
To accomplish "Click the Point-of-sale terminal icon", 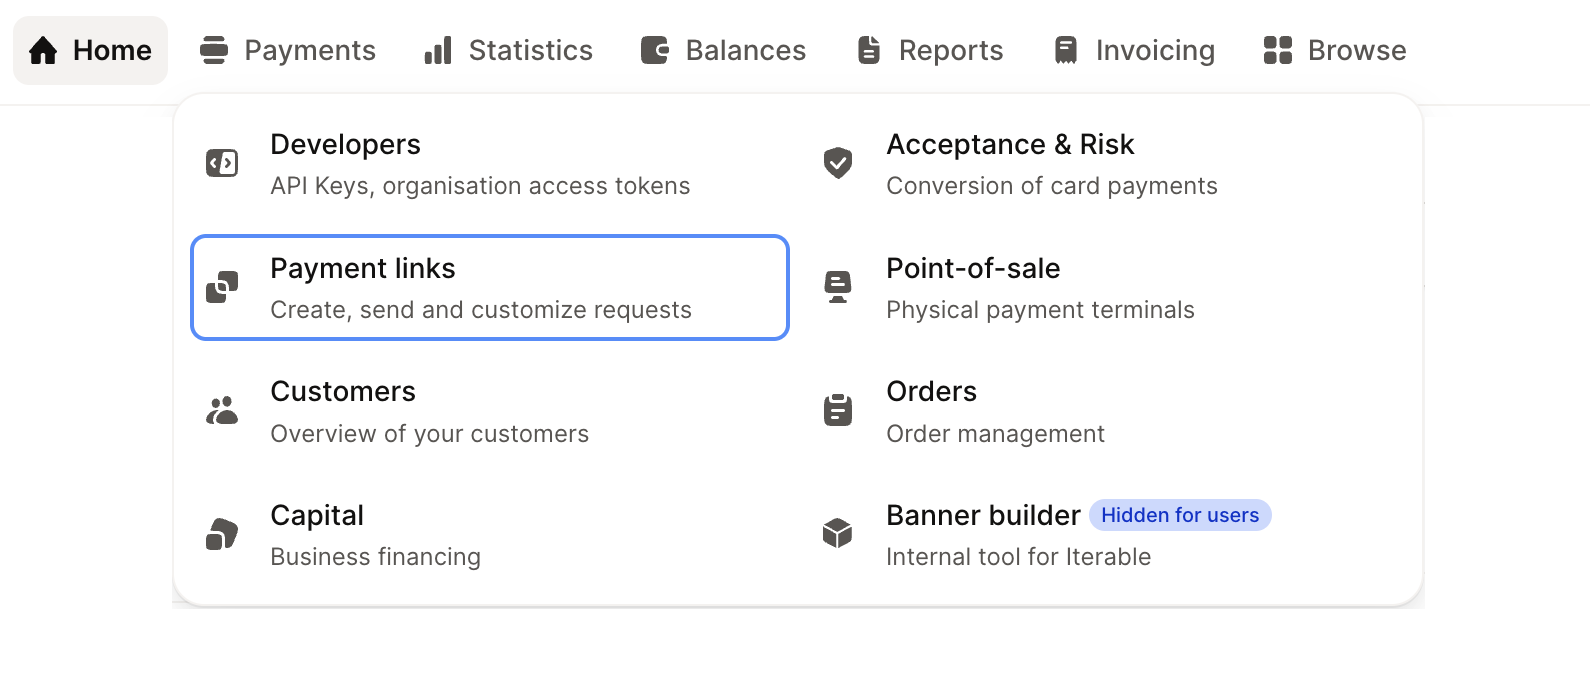I will coord(838,287).
